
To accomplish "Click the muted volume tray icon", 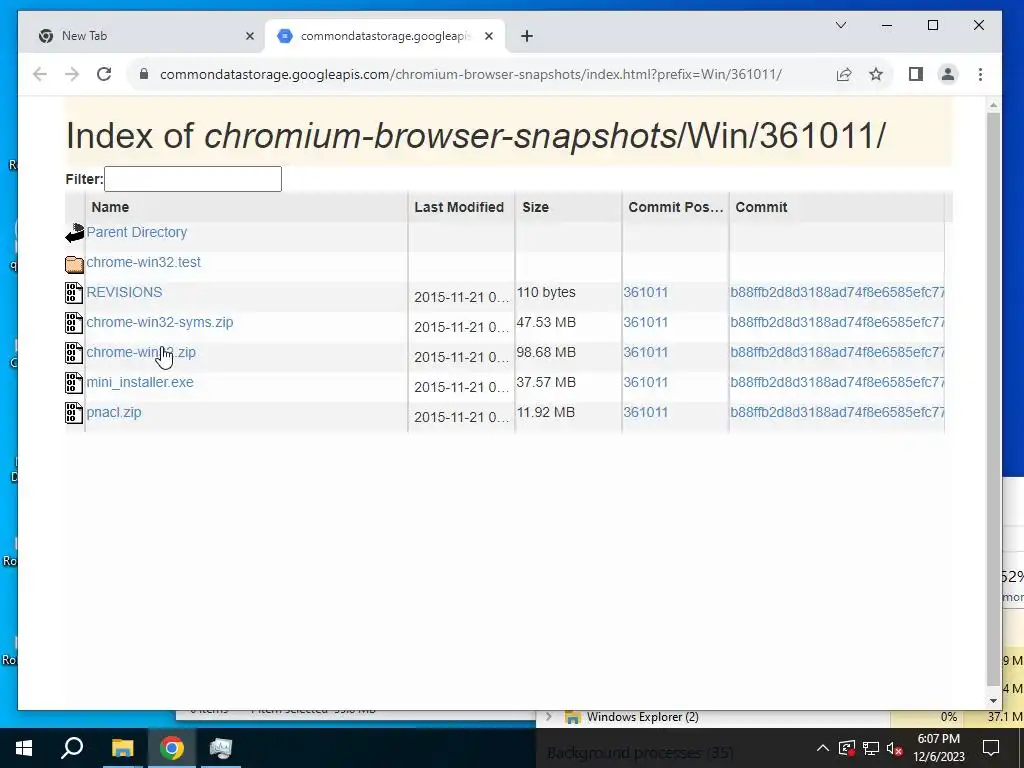I will click(895, 748).
